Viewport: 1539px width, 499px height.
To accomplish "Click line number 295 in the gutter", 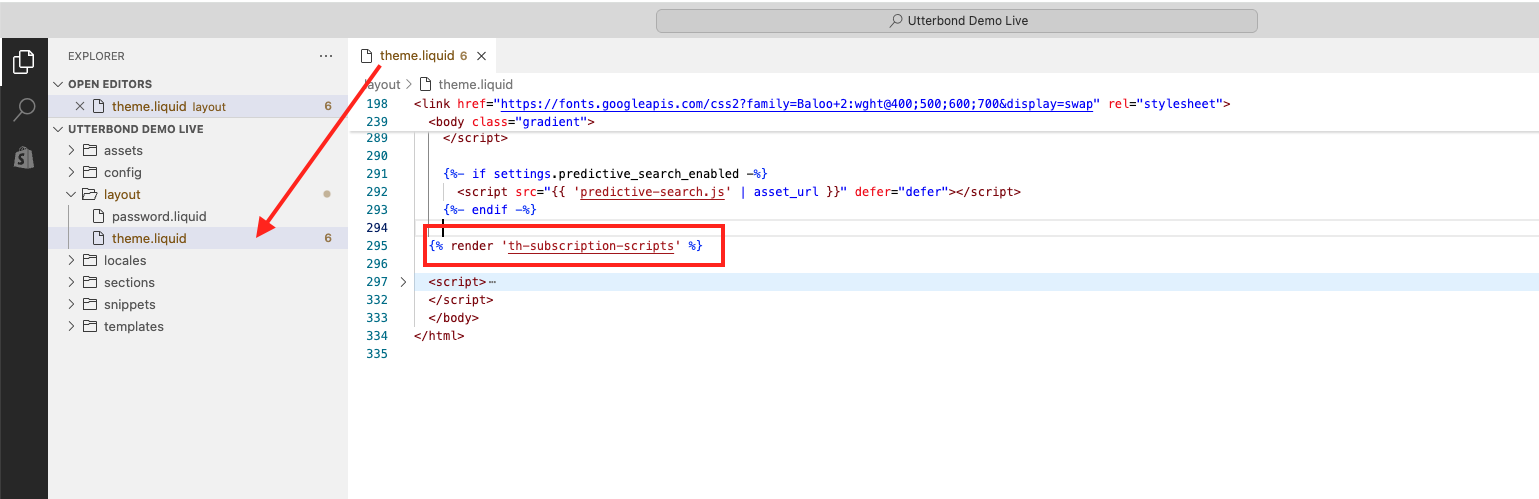I will point(376,245).
